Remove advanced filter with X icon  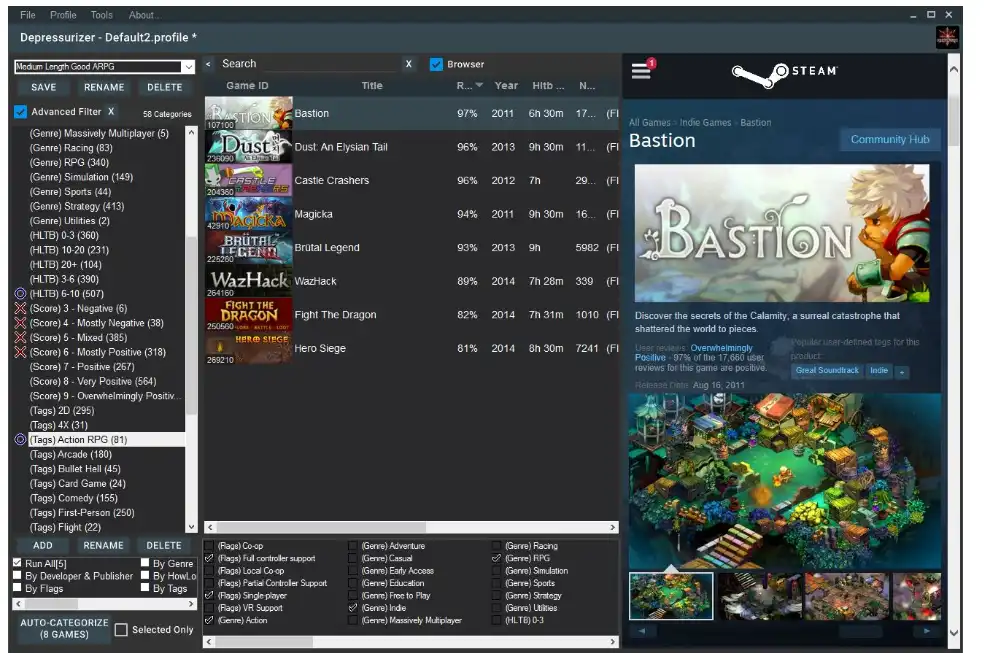(111, 112)
